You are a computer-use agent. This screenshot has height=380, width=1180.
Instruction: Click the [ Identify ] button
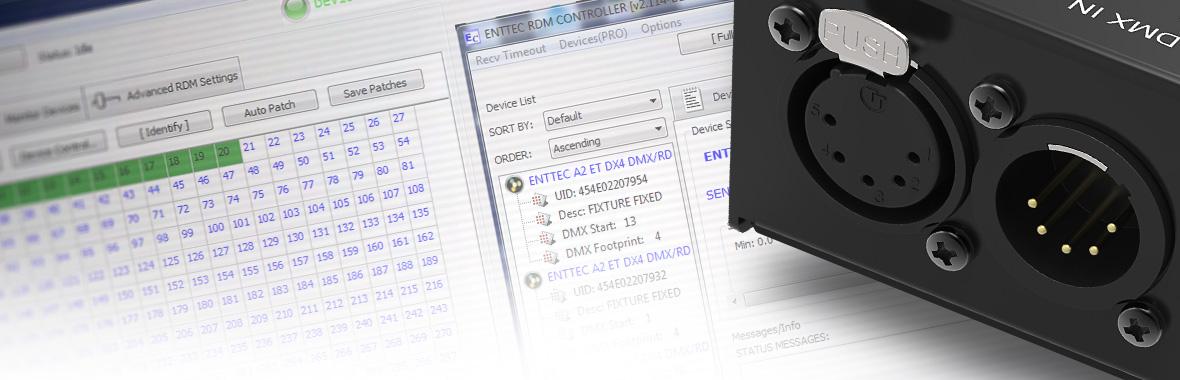tap(163, 129)
